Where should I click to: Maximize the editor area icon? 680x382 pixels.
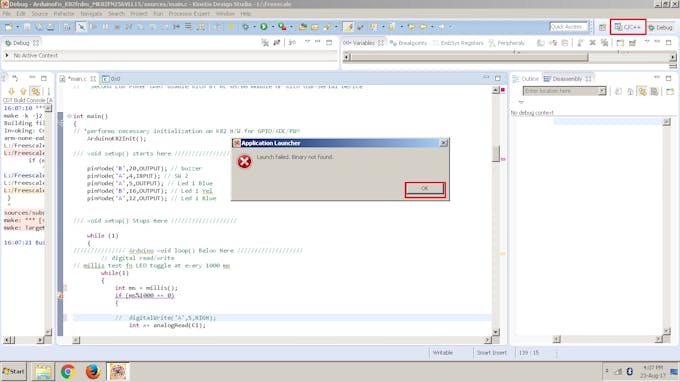pyautogui.click(x=497, y=78)
